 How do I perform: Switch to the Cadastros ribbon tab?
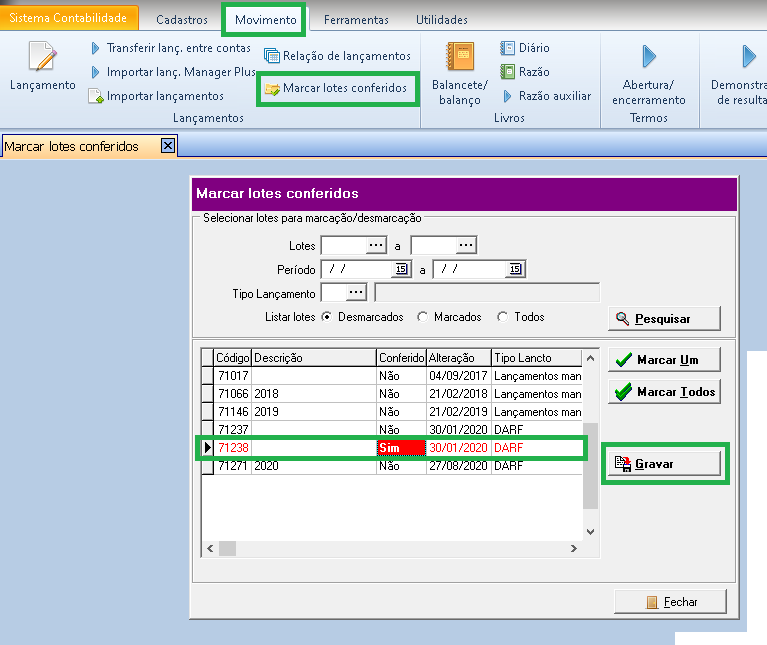182,19
